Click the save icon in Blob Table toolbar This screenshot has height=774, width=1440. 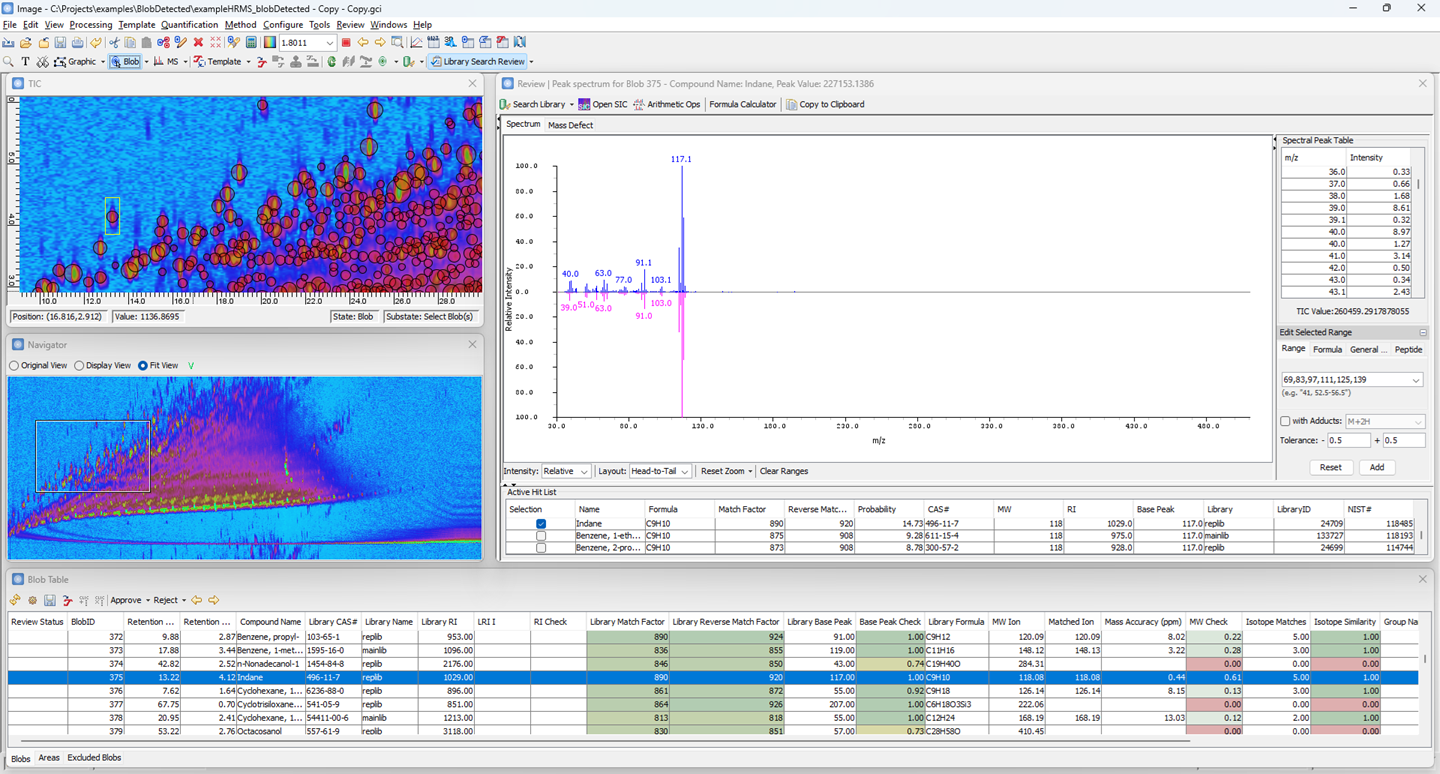click(x=49, y=600)
